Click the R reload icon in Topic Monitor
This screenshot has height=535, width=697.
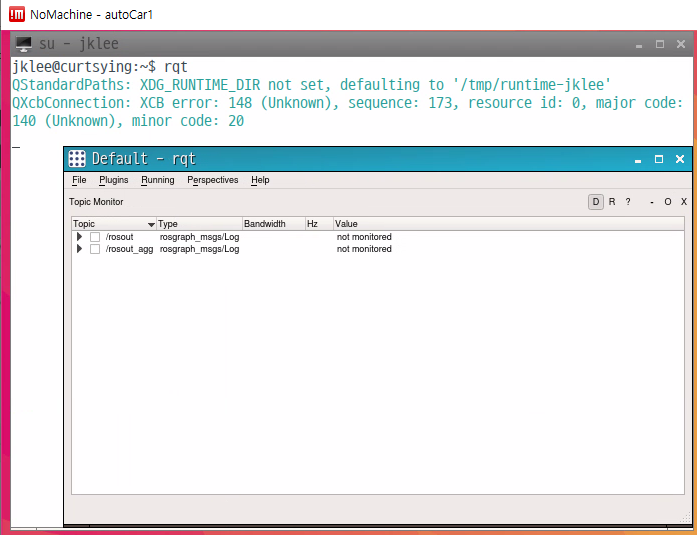pyautogui.click(x=612, y=202)
